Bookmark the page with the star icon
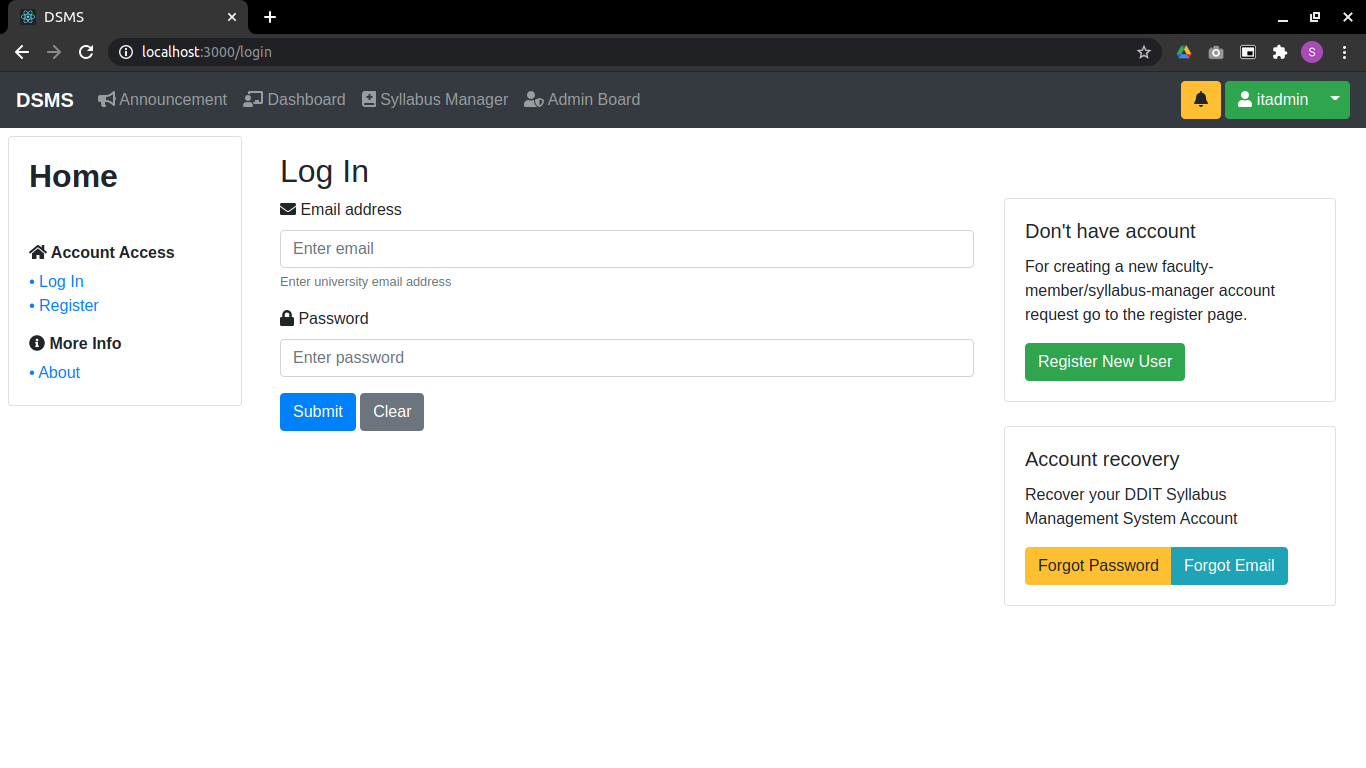The width and height of the screenshot is (1366, 768). (x=1143, y=52)
